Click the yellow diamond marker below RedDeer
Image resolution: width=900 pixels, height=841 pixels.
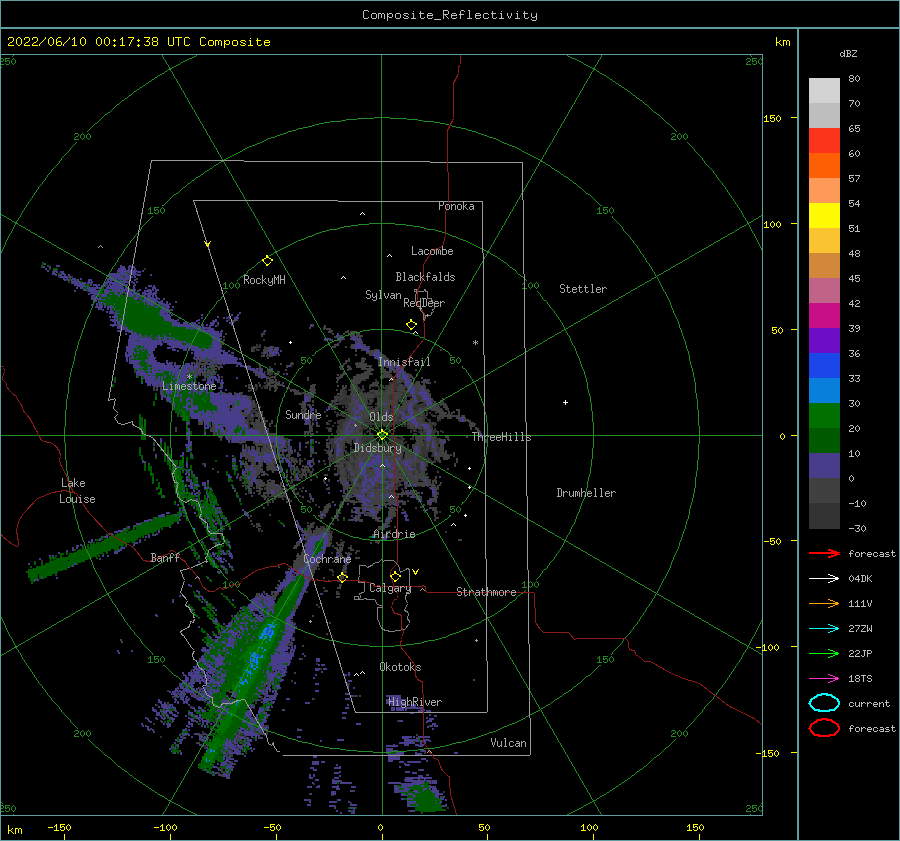point(411,325)
